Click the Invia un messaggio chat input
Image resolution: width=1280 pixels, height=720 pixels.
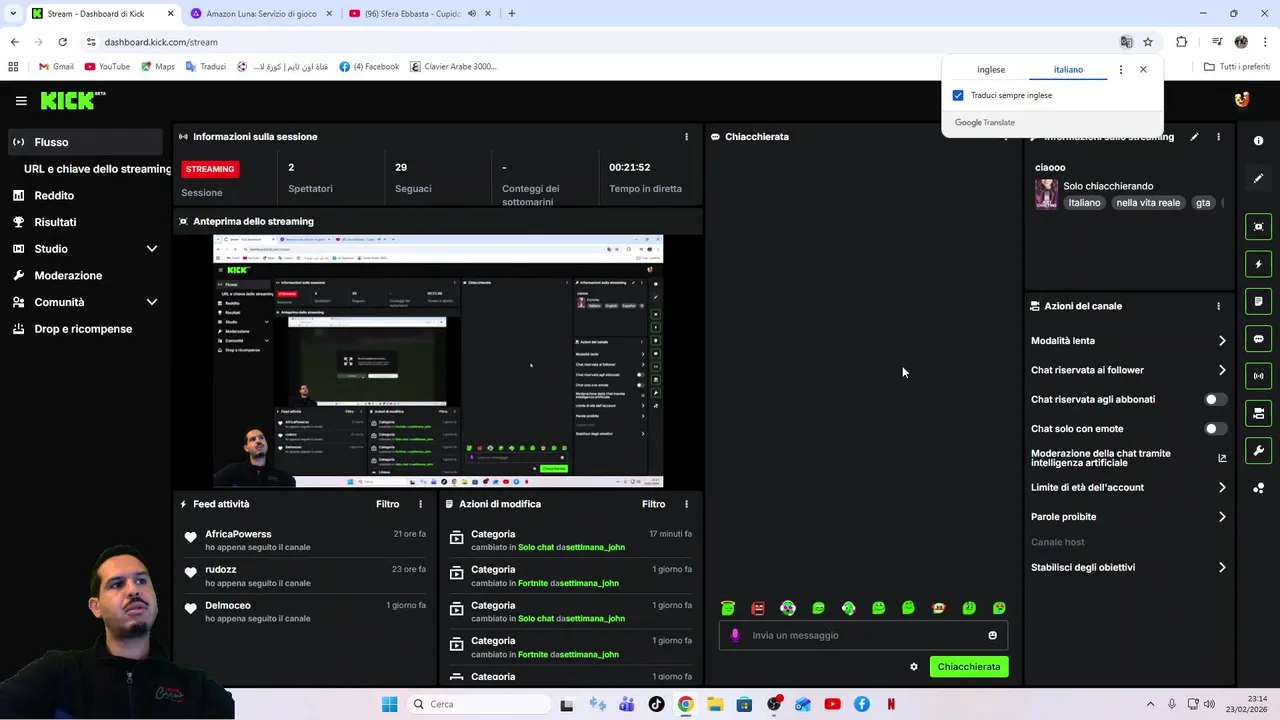[x=863, y=635]
